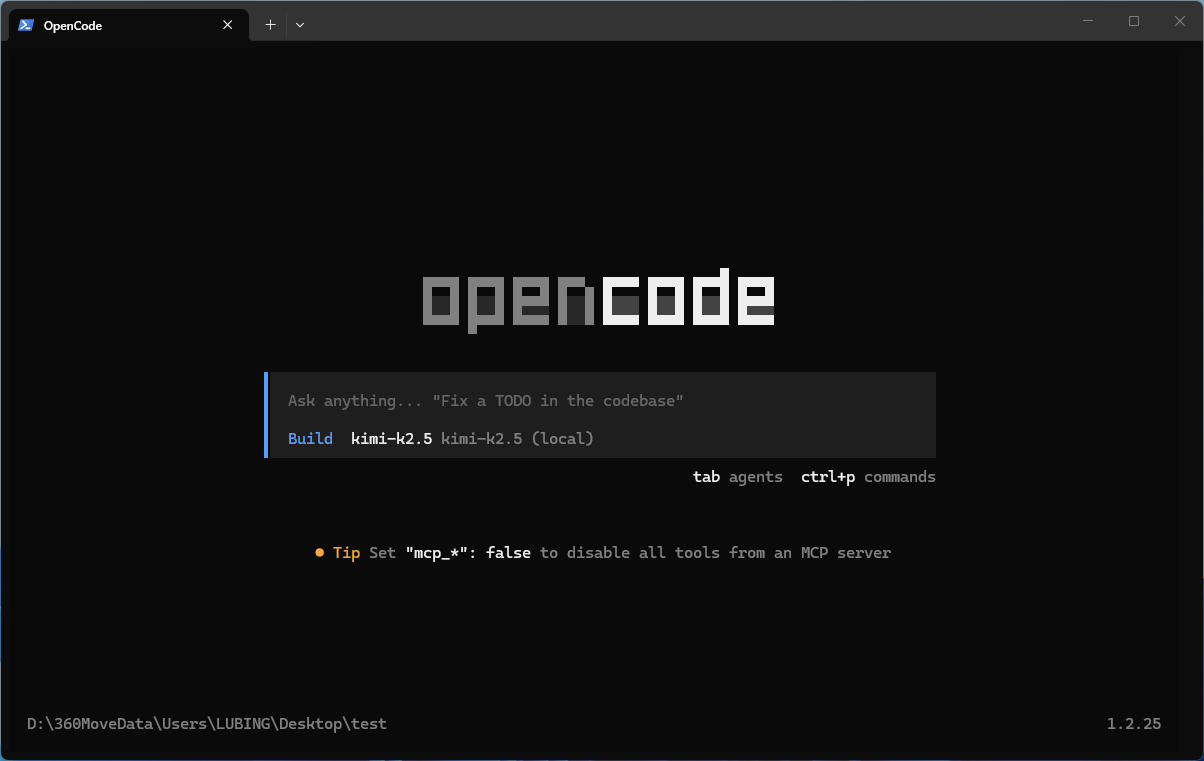Expand the new tab profile dropdown
The image size is (1204, 761).
pyautogui.click(x=300, y=25)
